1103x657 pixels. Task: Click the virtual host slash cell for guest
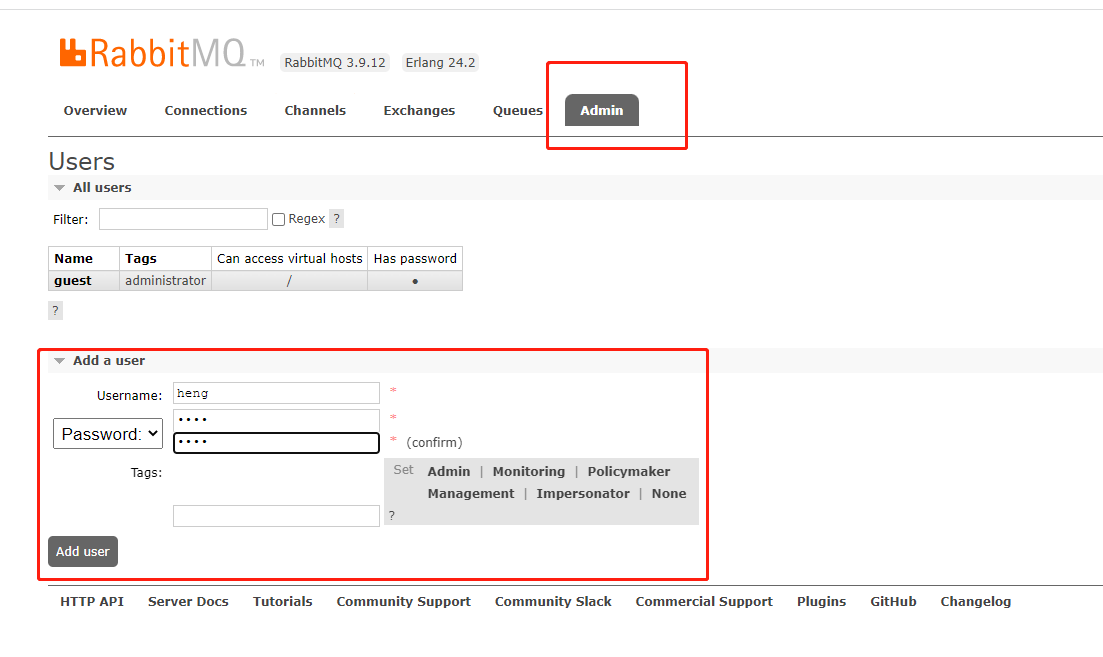(289, 281)
